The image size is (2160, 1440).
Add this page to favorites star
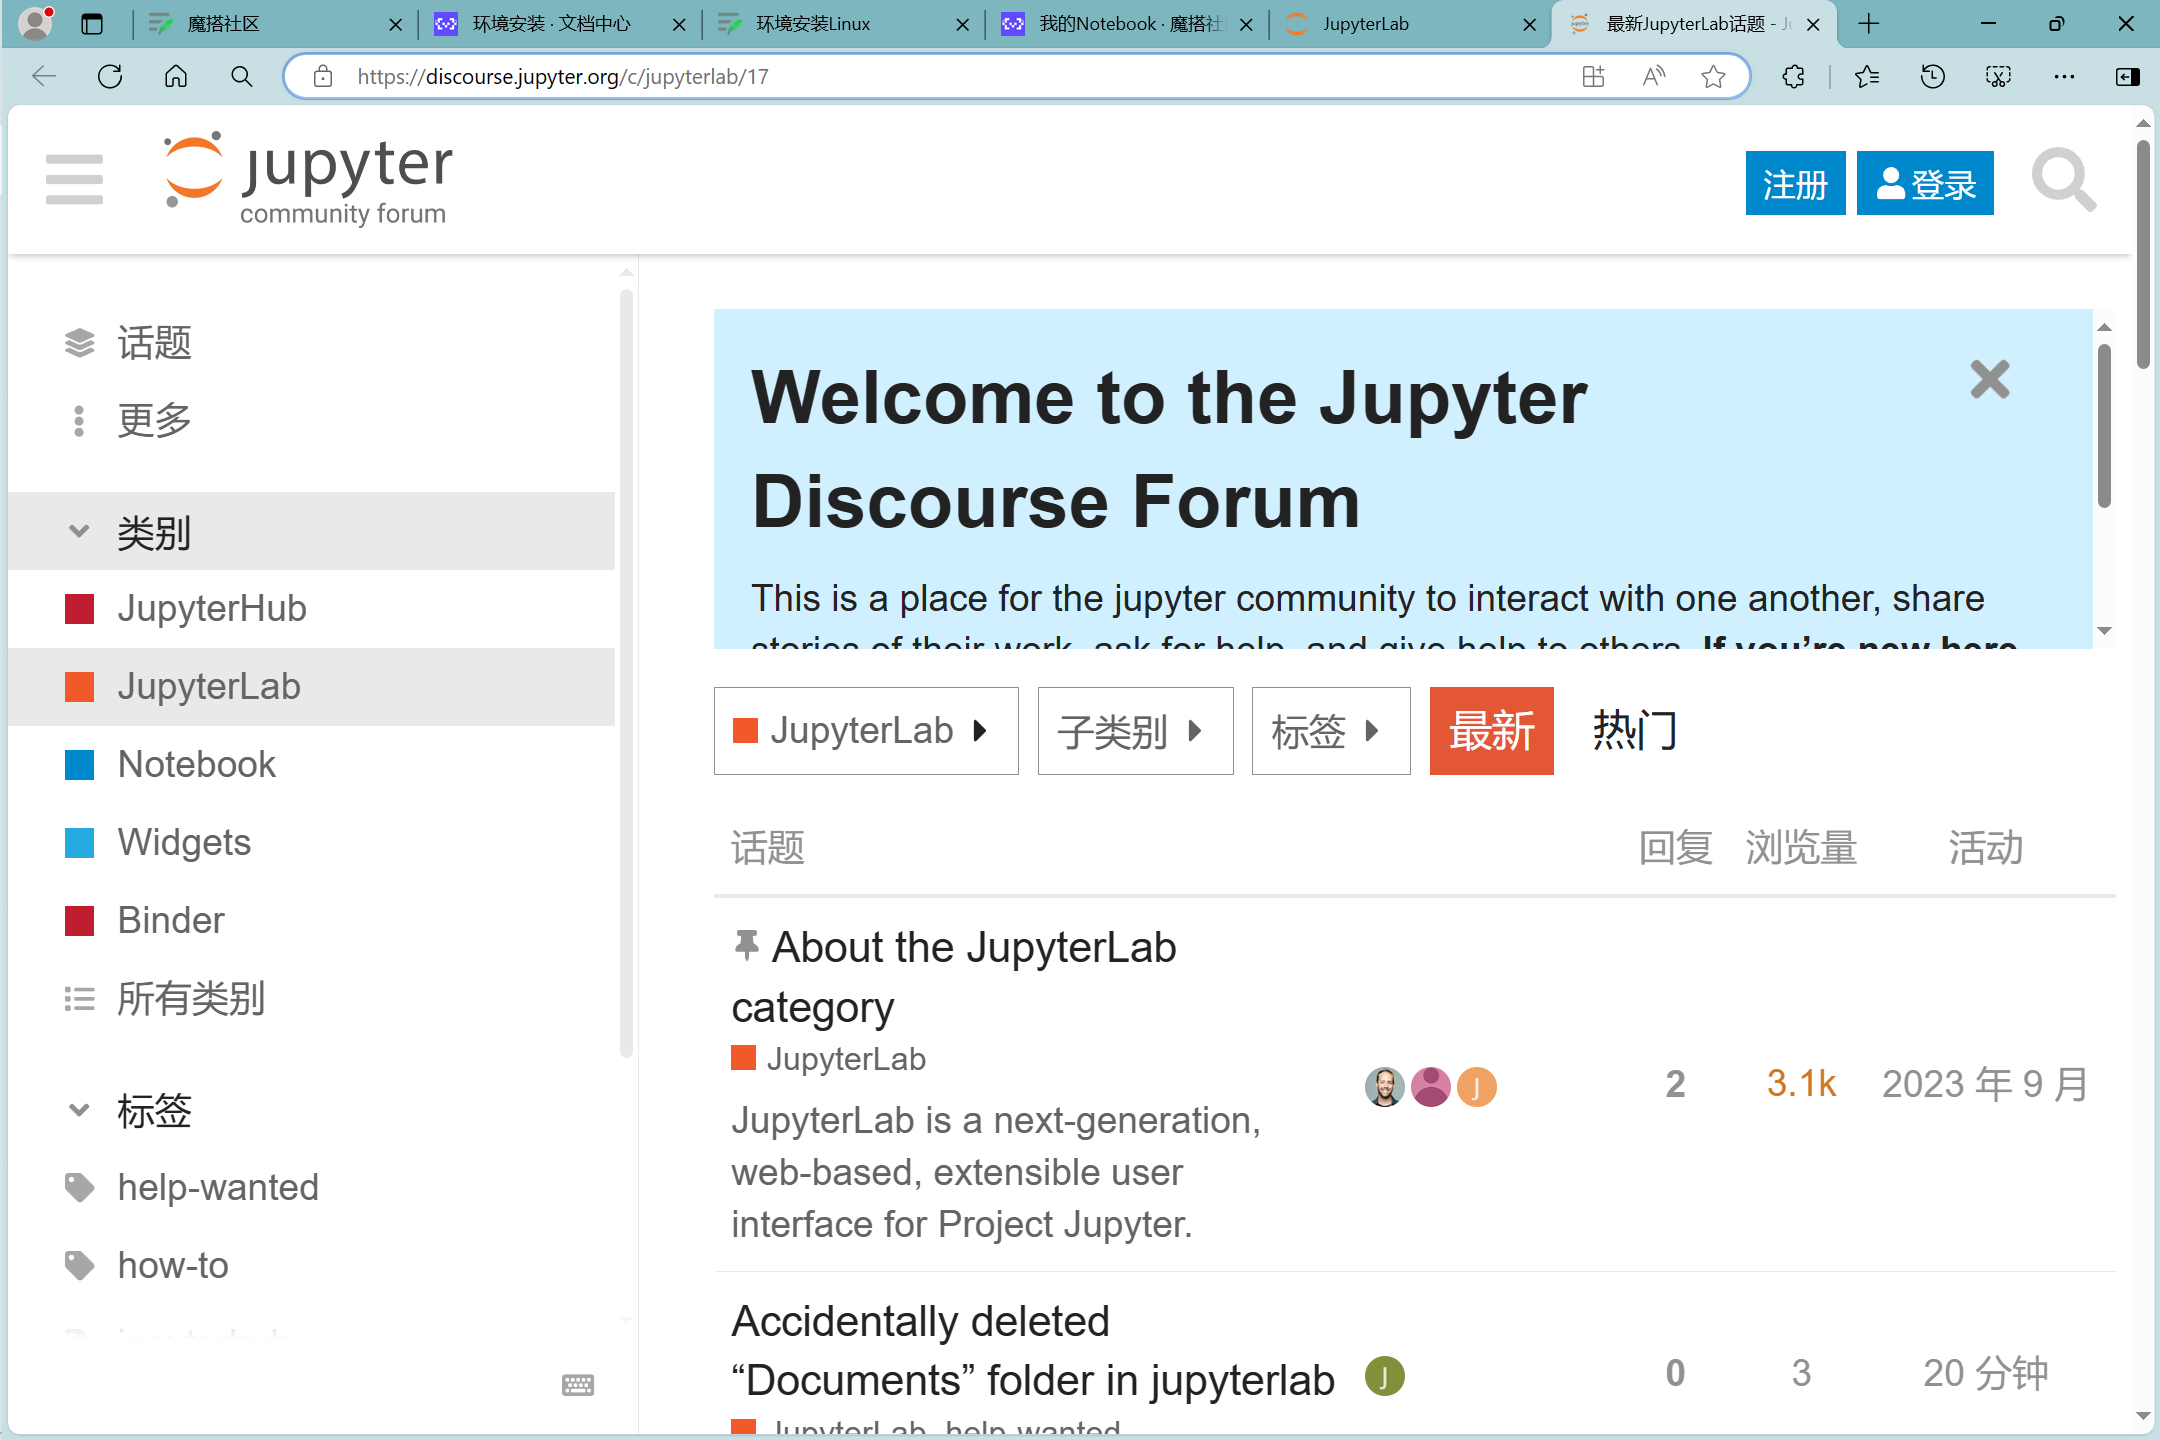click(x=1713, y=77)
